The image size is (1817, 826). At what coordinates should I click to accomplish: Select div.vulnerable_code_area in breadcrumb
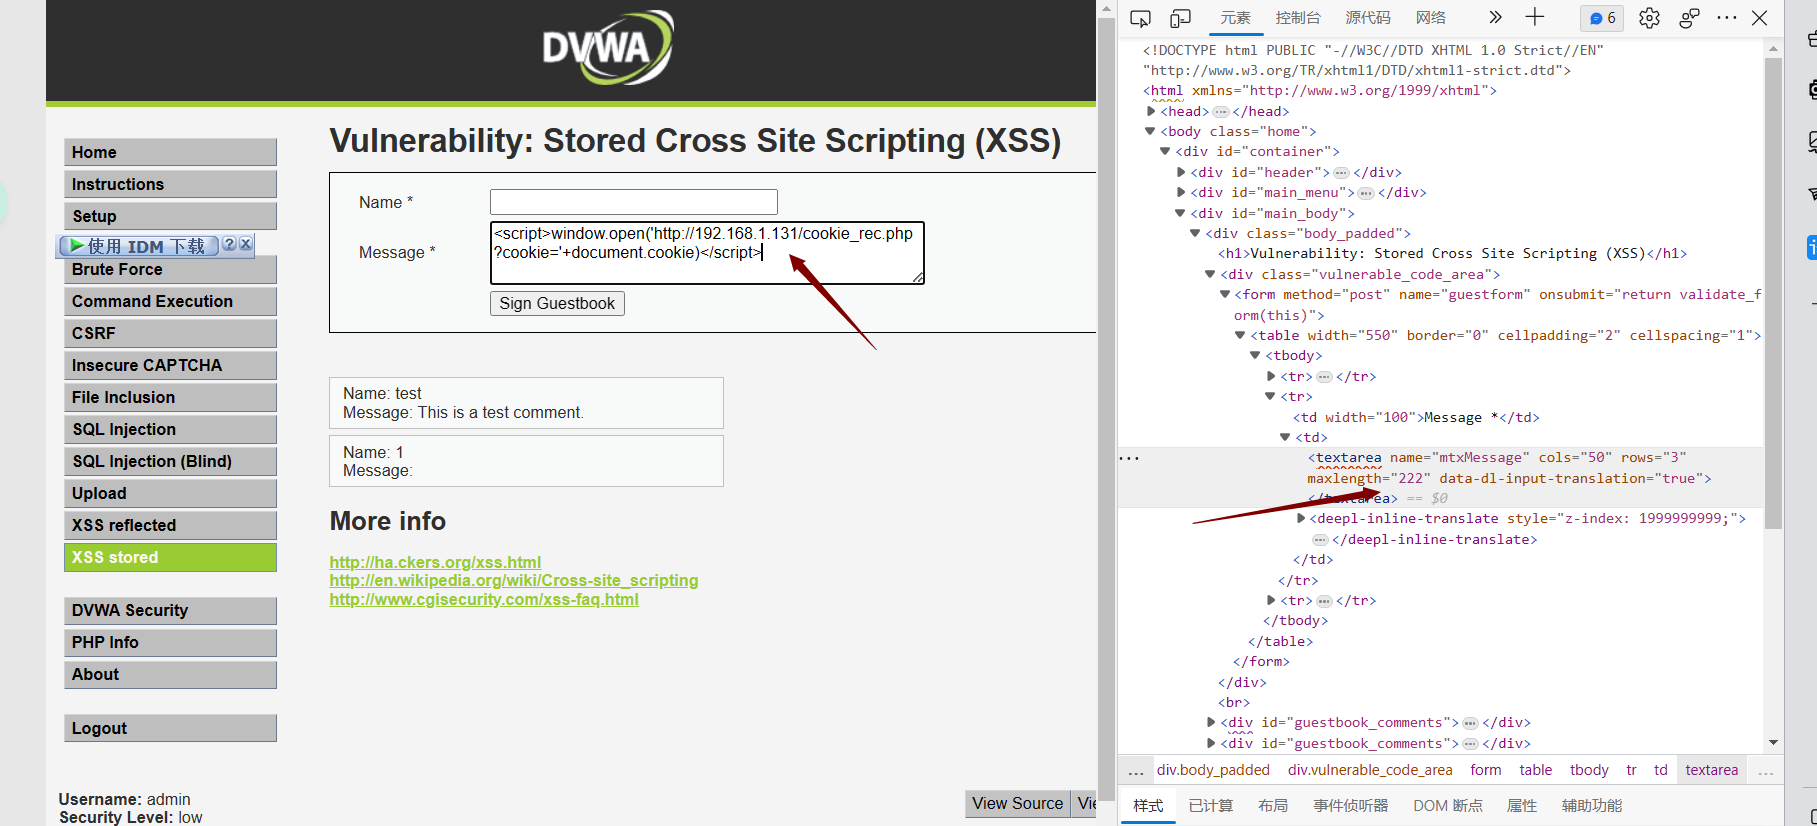tap(1370, 770)
